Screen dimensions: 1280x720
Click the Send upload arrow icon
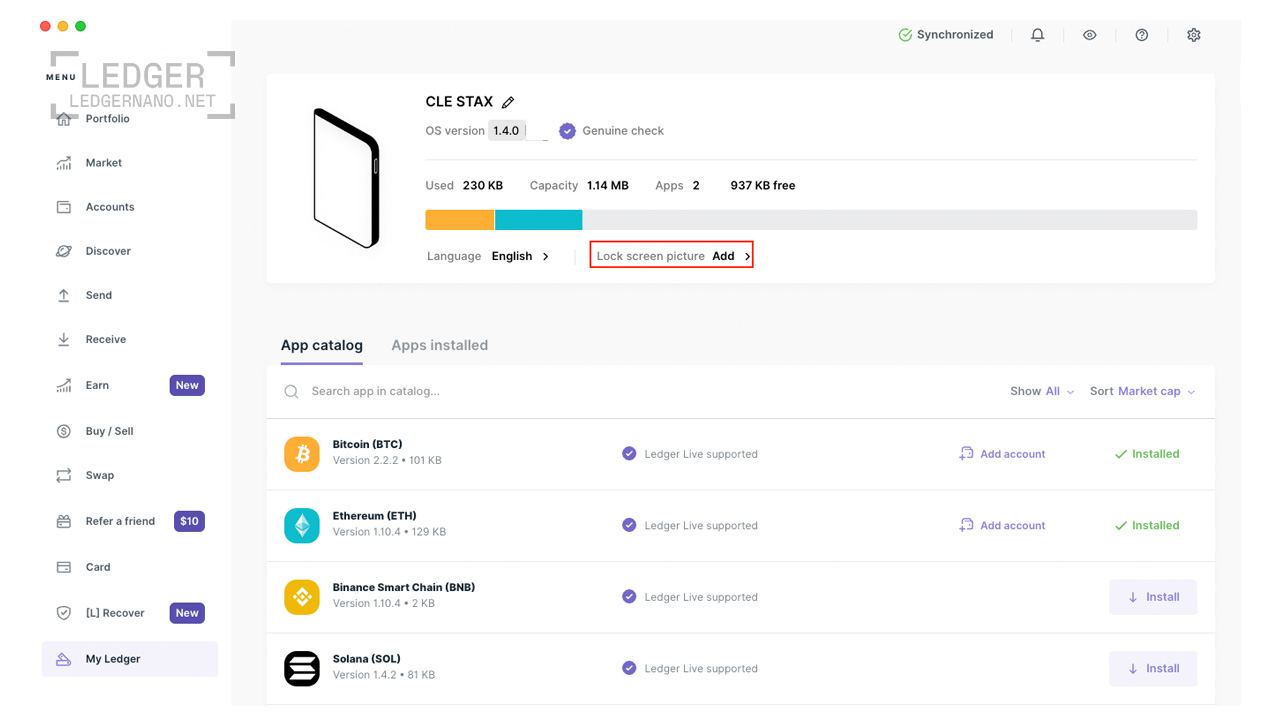click(64, 295)
